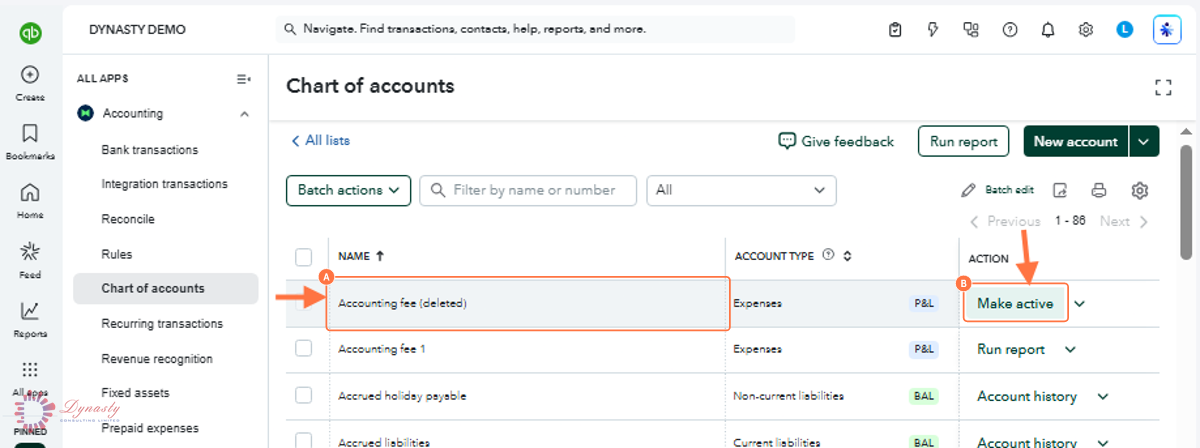This screenshot has height=448, width=1200.
Task: Open the Batch actions dropdown
Action: [x=348, y=190]
